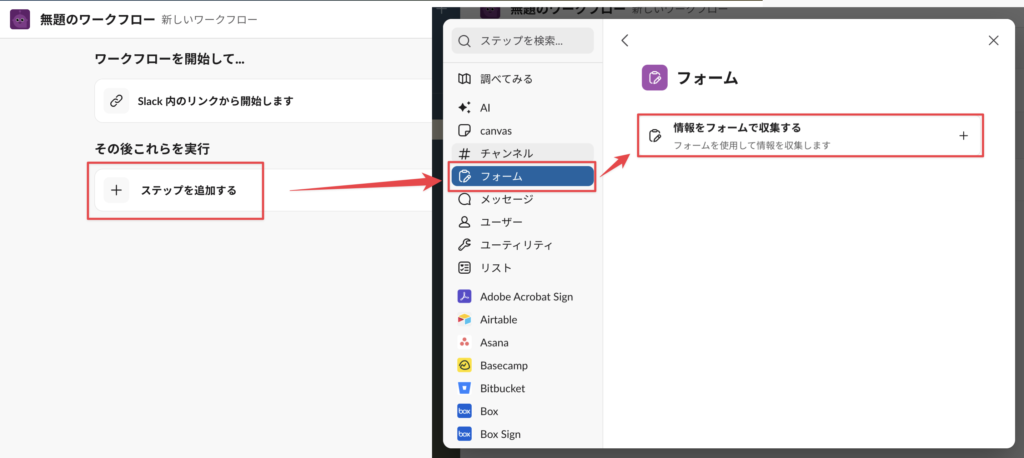1024x458 pixels.
Task: Click the ステップを検索 search field
Action: 523,41
